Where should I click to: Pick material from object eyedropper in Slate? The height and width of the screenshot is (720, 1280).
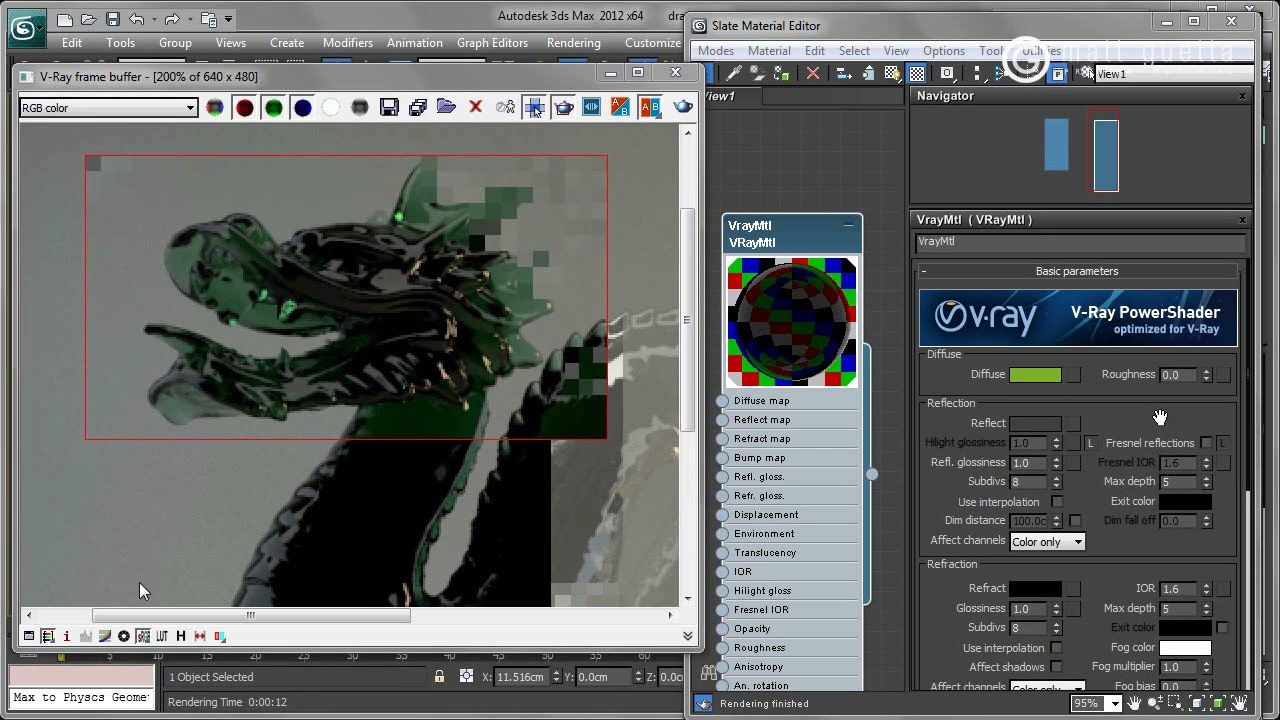tap(733, 73)
